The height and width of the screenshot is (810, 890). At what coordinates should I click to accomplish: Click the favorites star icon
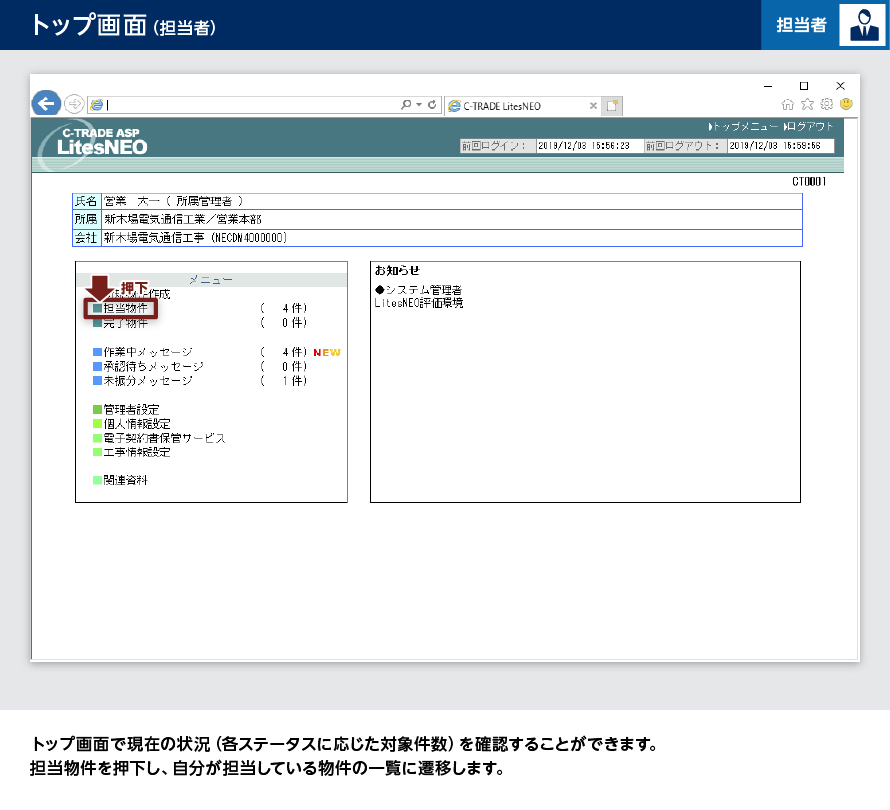pyautogui.click(x=807, y=104)
